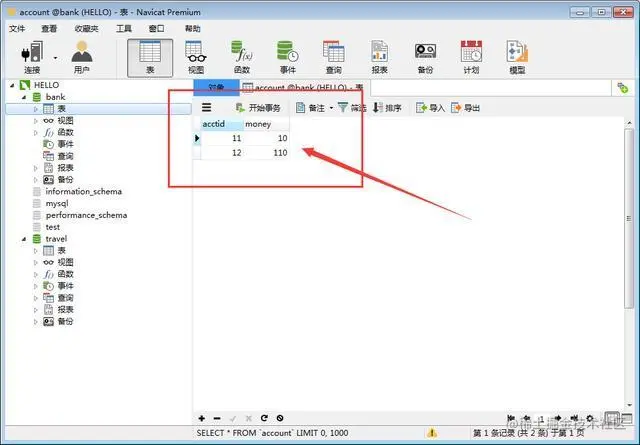Click the delete record minus icon
Image resolution: width=640 pixels, height=445 pixels.
217,418
